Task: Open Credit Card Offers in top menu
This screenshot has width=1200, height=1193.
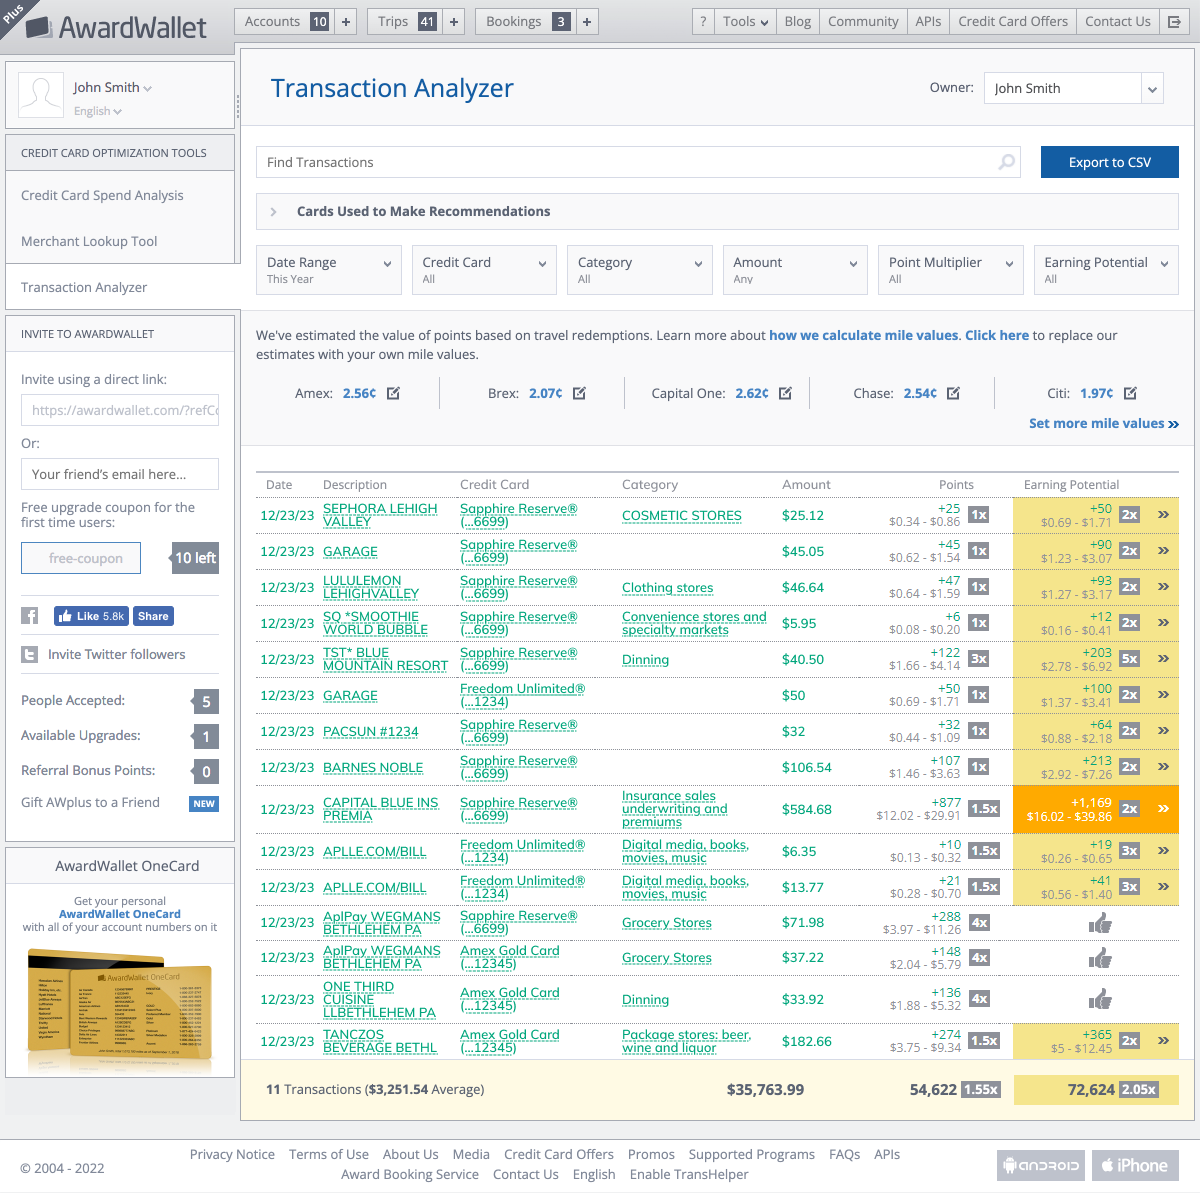Action: click(x=1013, y=21)
